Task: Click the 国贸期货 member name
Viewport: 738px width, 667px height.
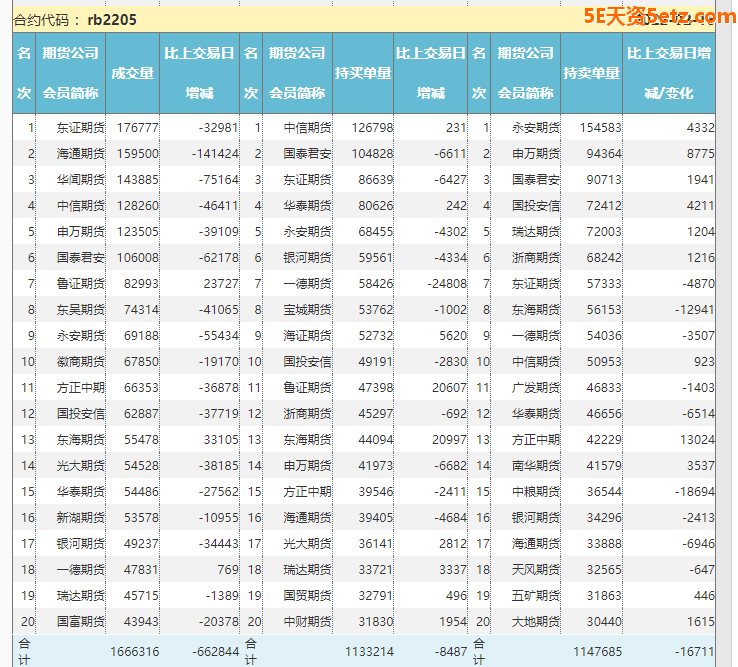Action: (x=308, y=595)
